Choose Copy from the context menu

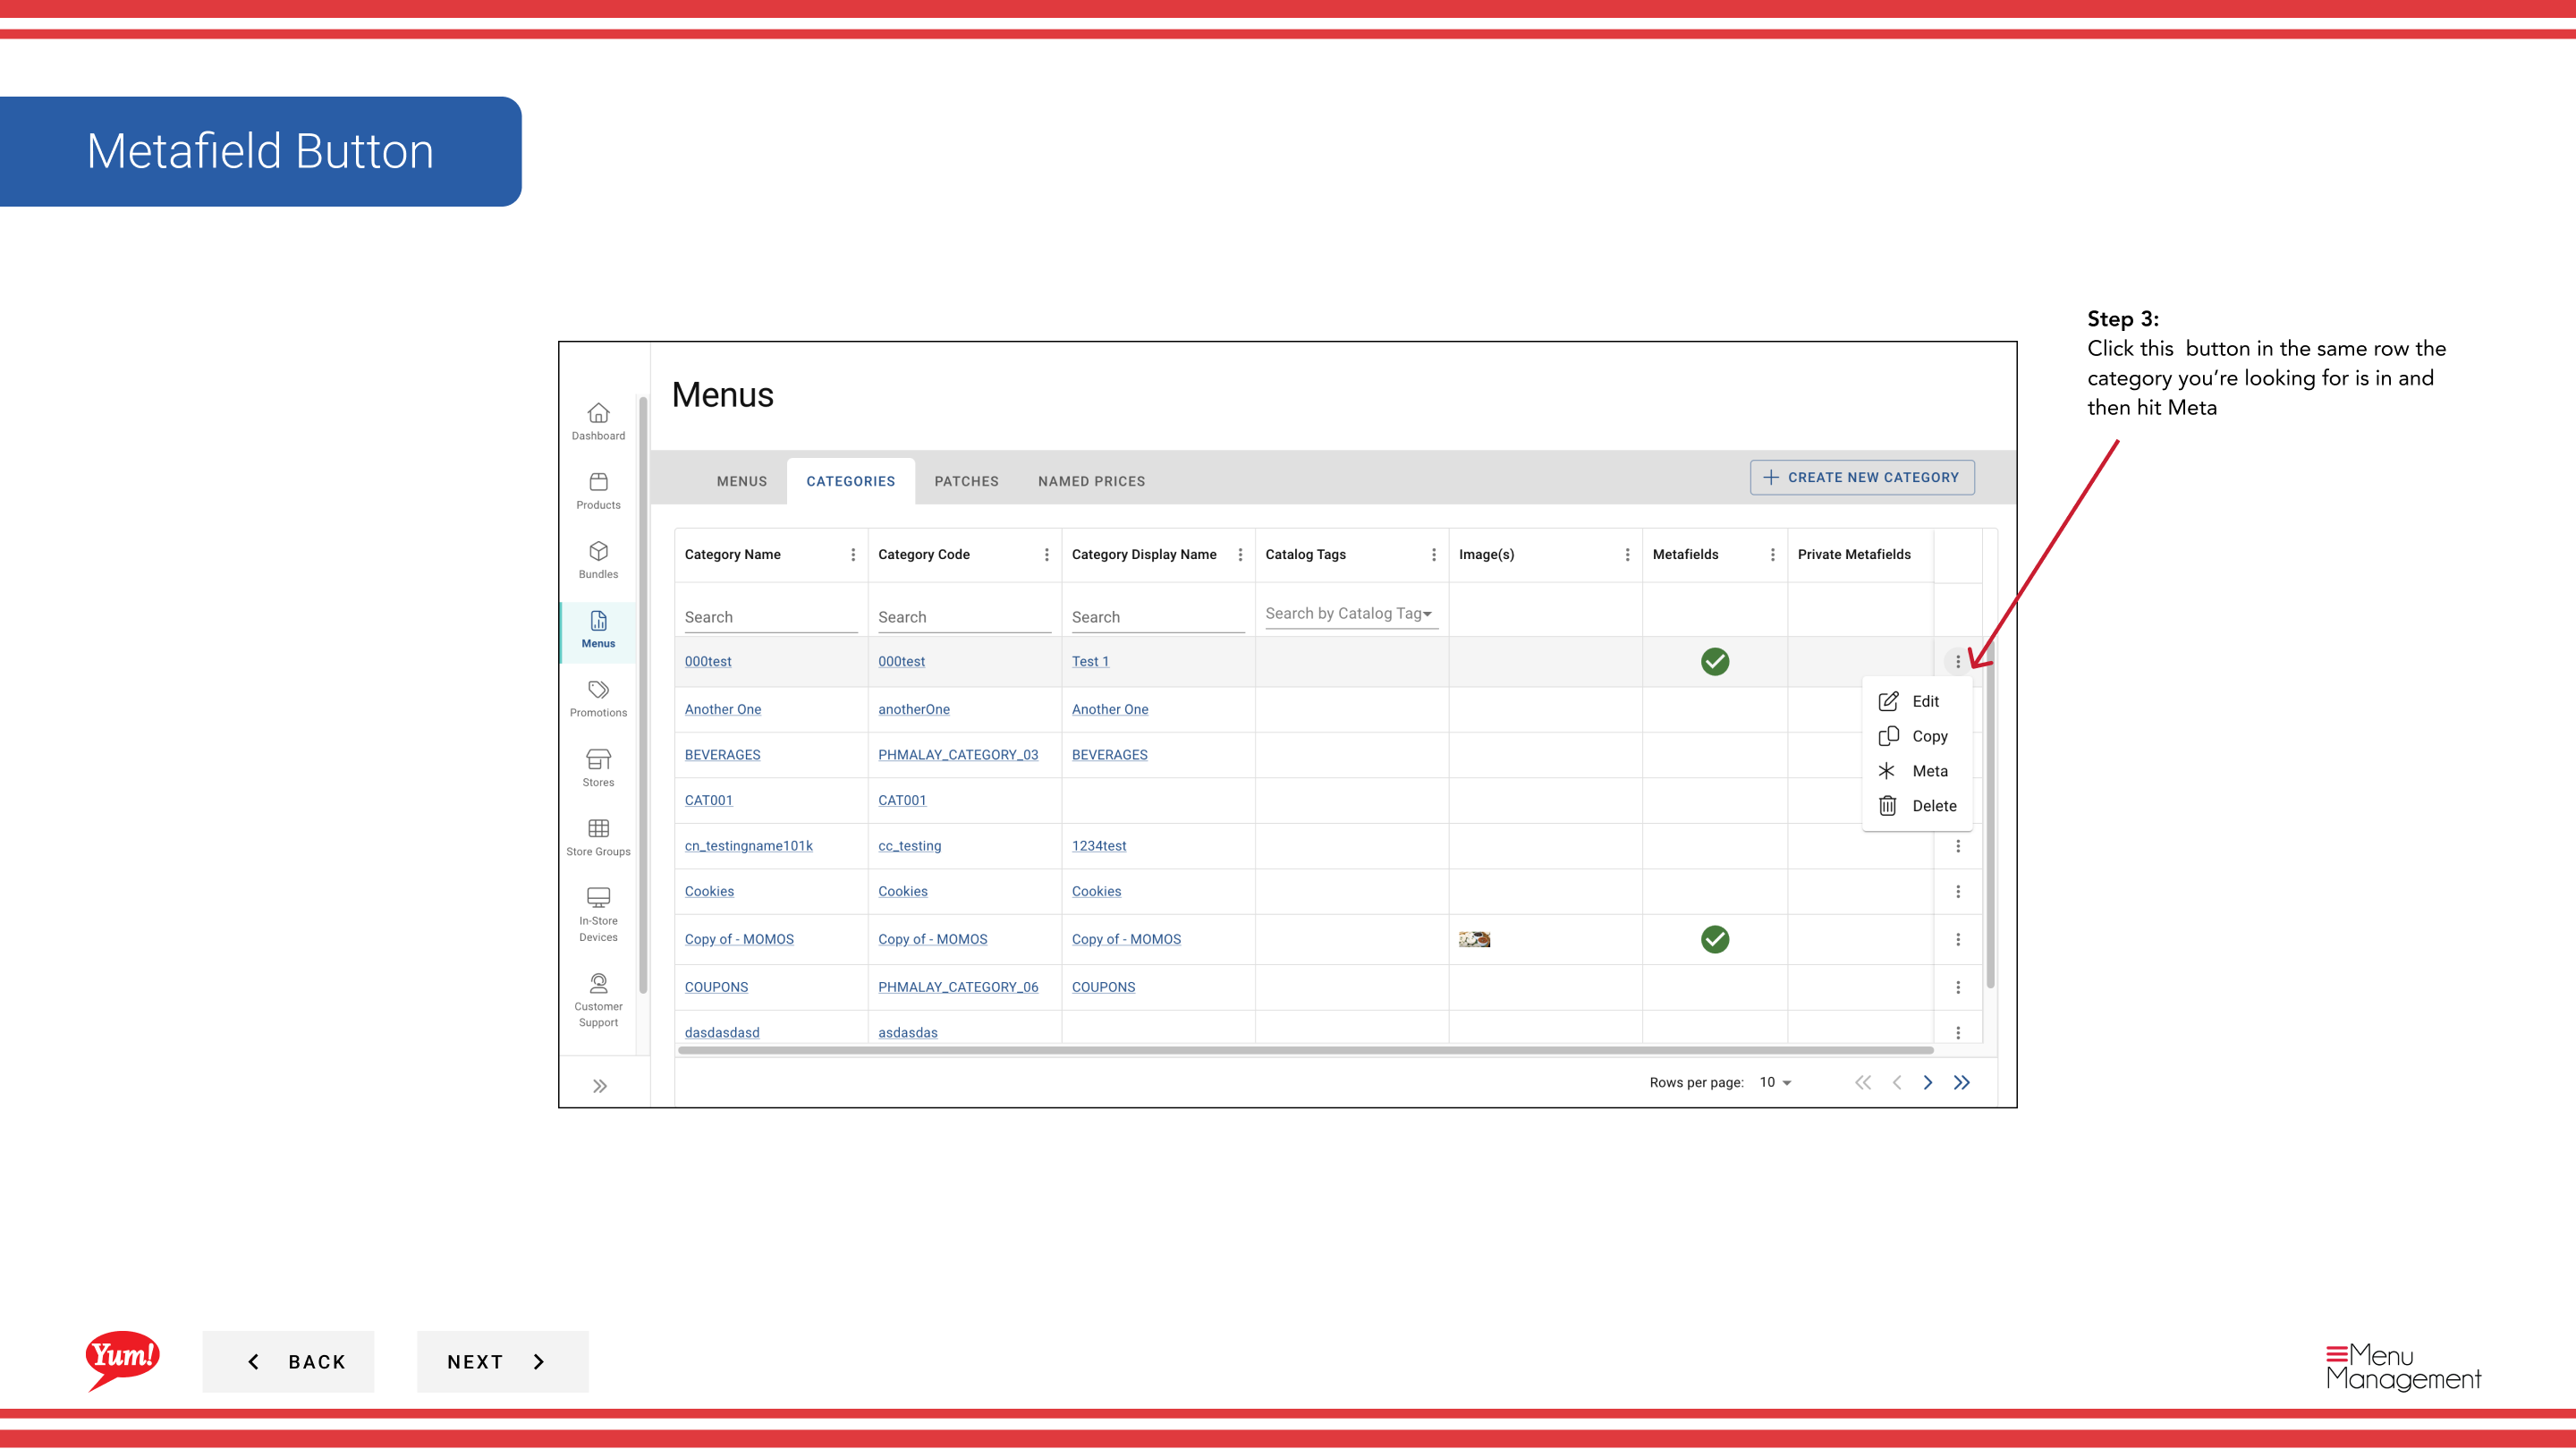(1916, 736)
